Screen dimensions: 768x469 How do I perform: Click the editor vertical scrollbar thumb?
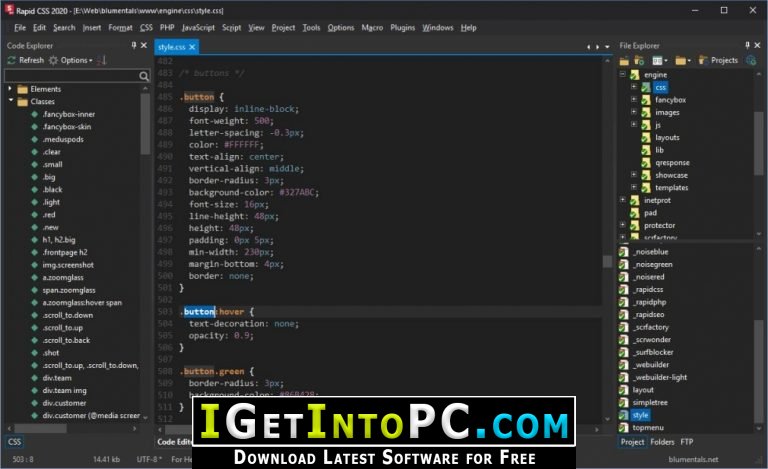click(607, 261)
